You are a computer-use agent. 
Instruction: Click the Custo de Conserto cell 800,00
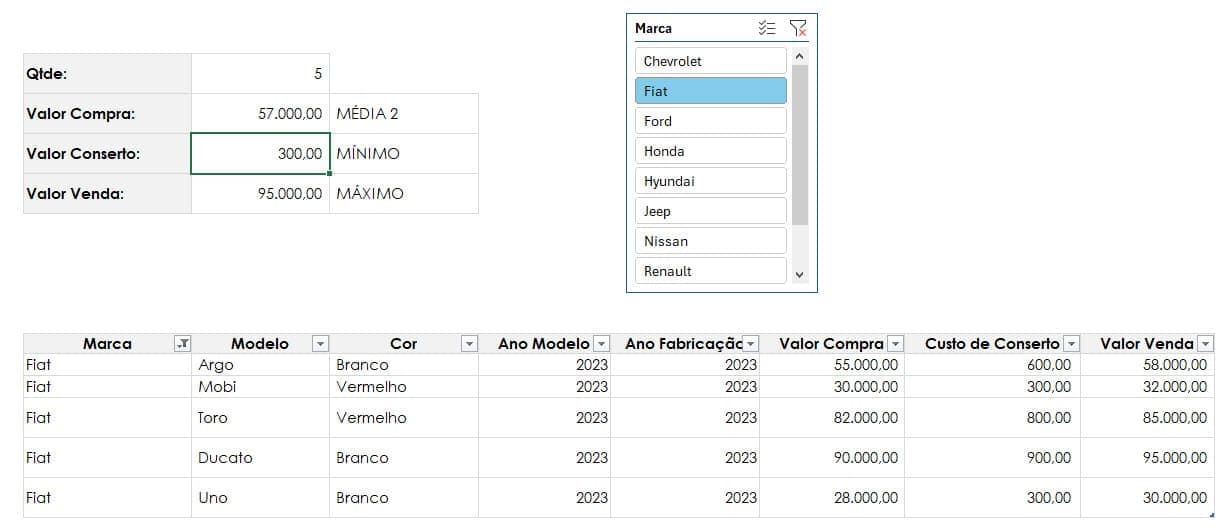pos(994,418)
